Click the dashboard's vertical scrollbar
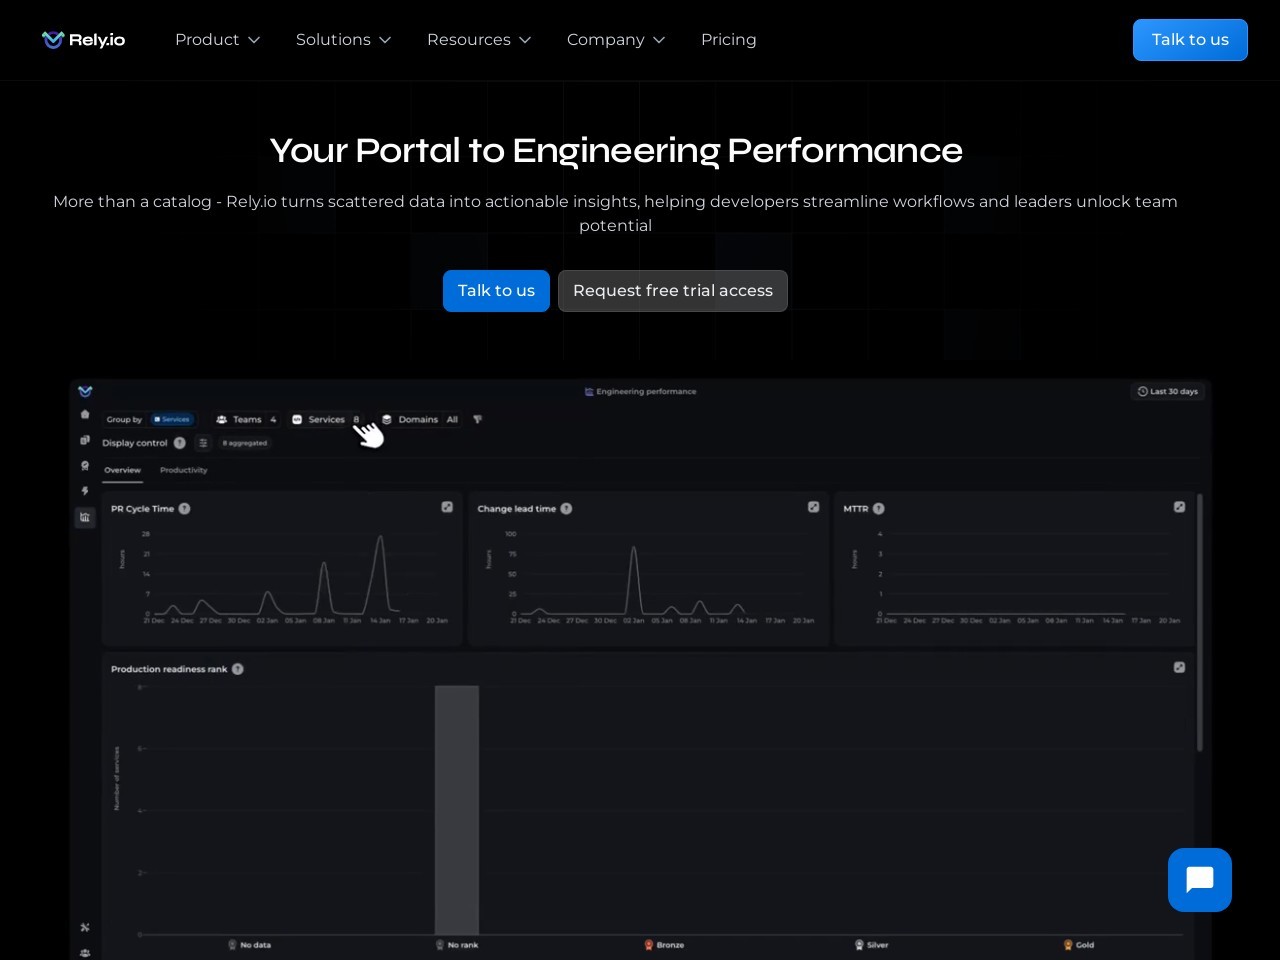 (1200, 622)
